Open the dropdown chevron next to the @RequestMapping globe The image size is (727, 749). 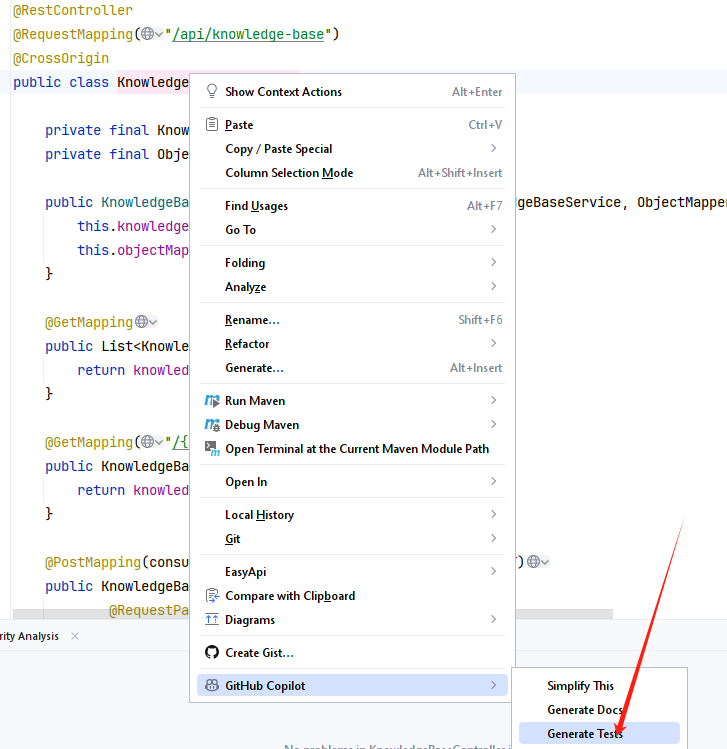[x=159, y=34]
